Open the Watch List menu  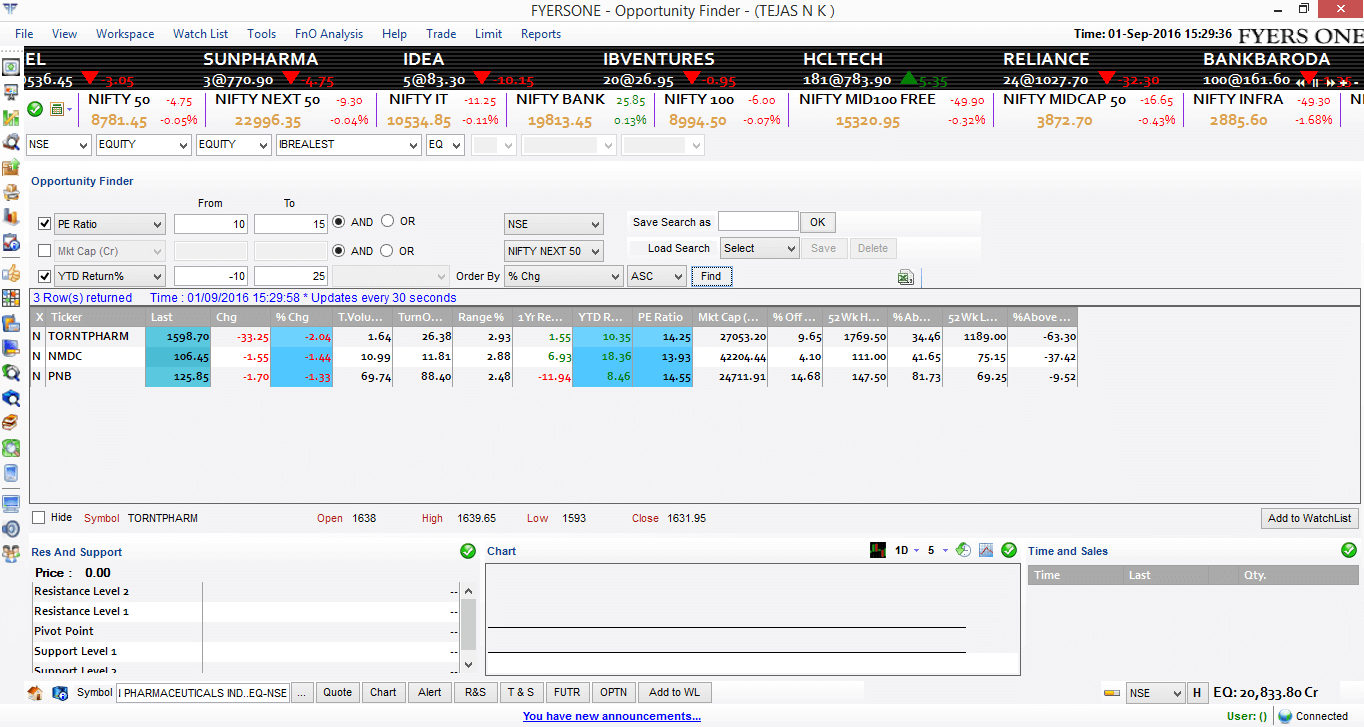tap(200, 34)
